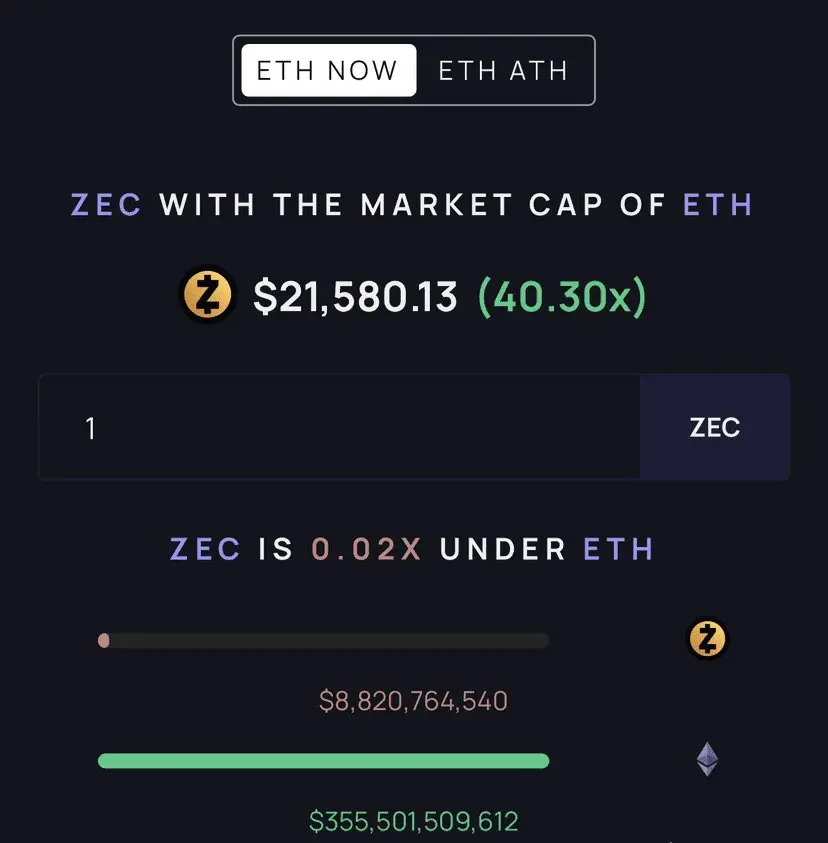Click the $8,820,764,540 market cap figure
This screenshot has height=843, width=828.
[x=413, y=701]
